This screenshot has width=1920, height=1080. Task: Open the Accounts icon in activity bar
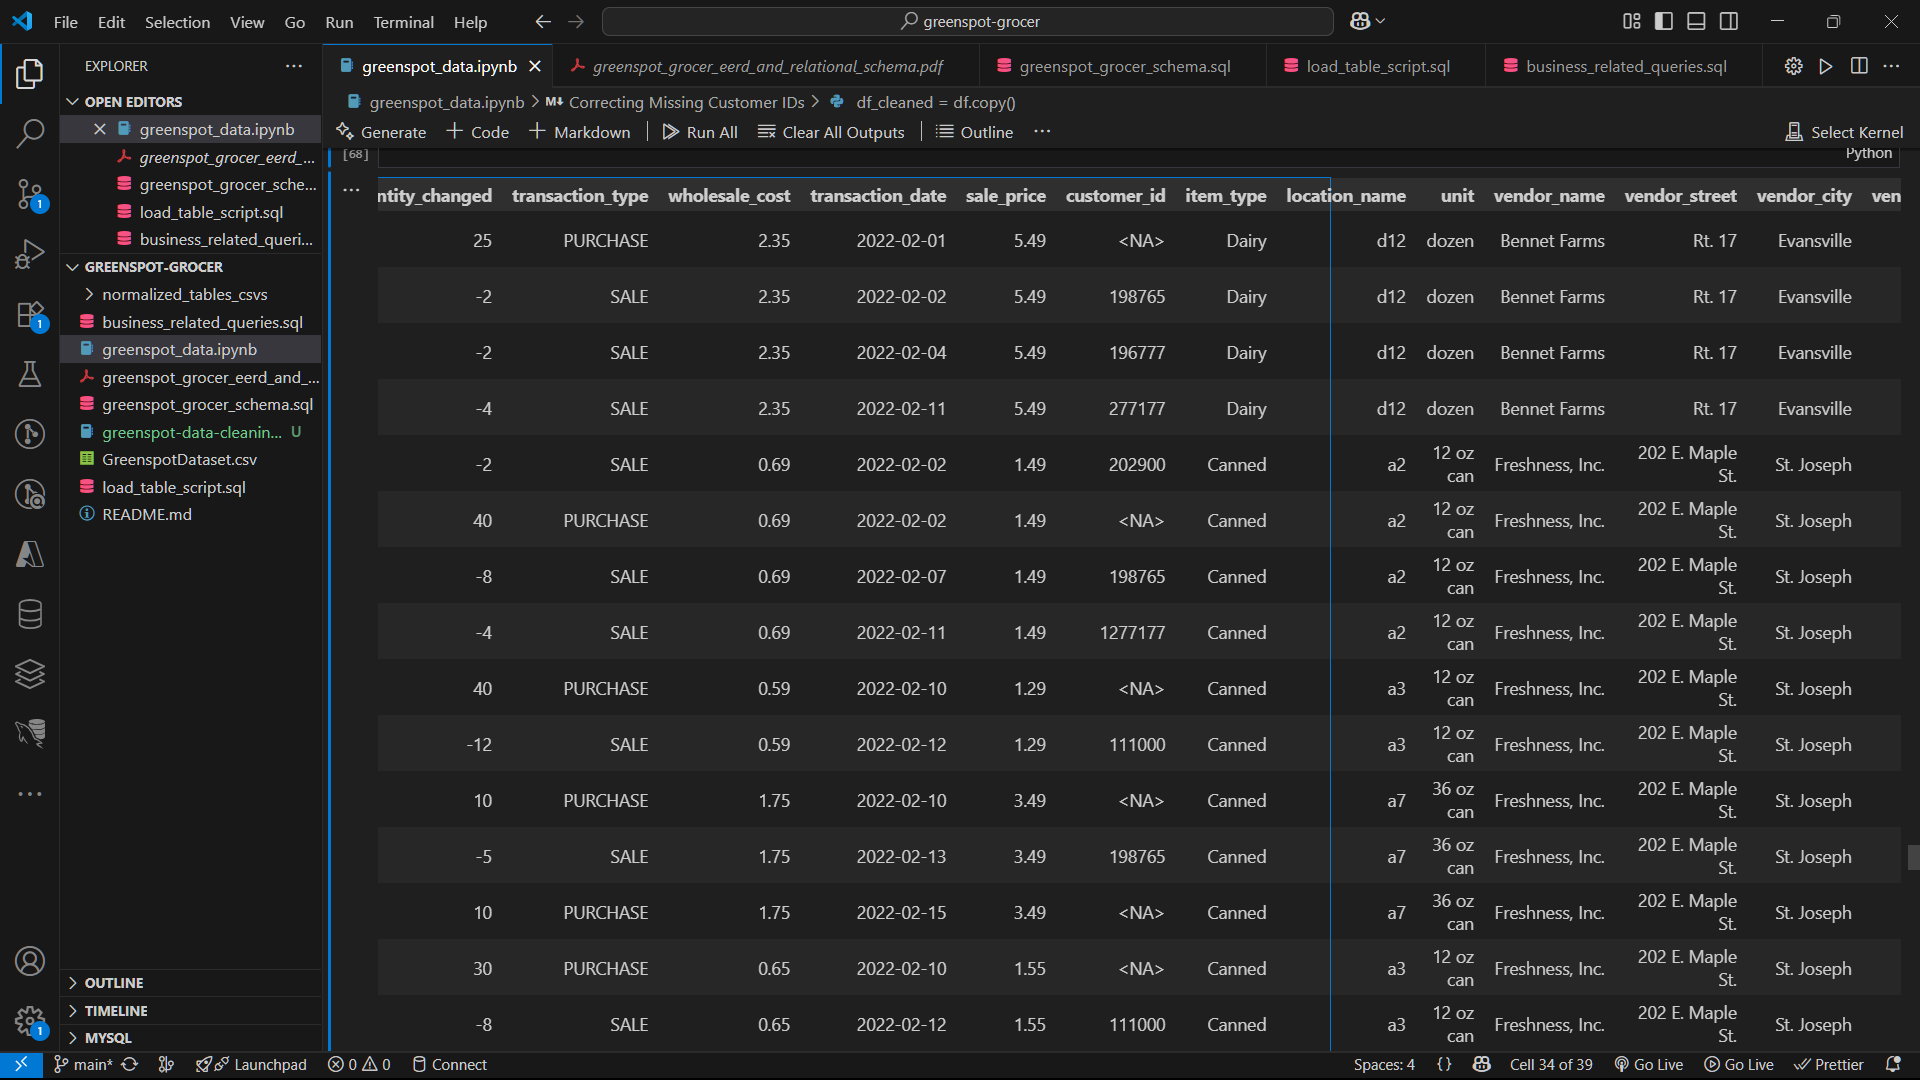pos(30,961)
